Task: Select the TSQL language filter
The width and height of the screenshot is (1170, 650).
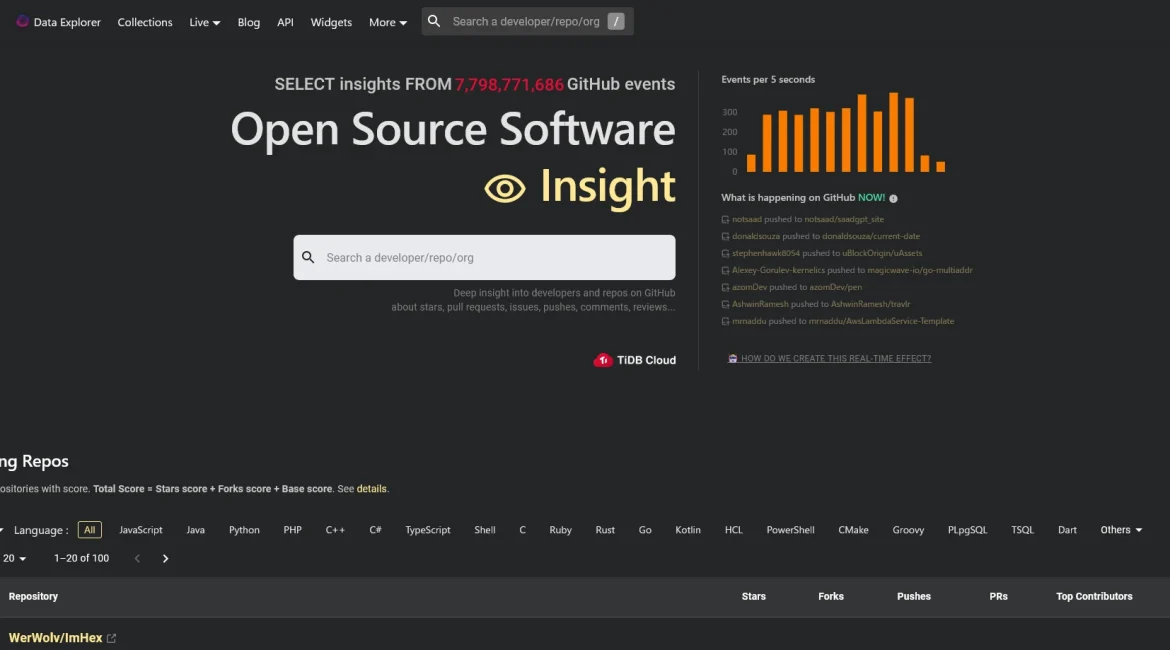Action: 1022,530
